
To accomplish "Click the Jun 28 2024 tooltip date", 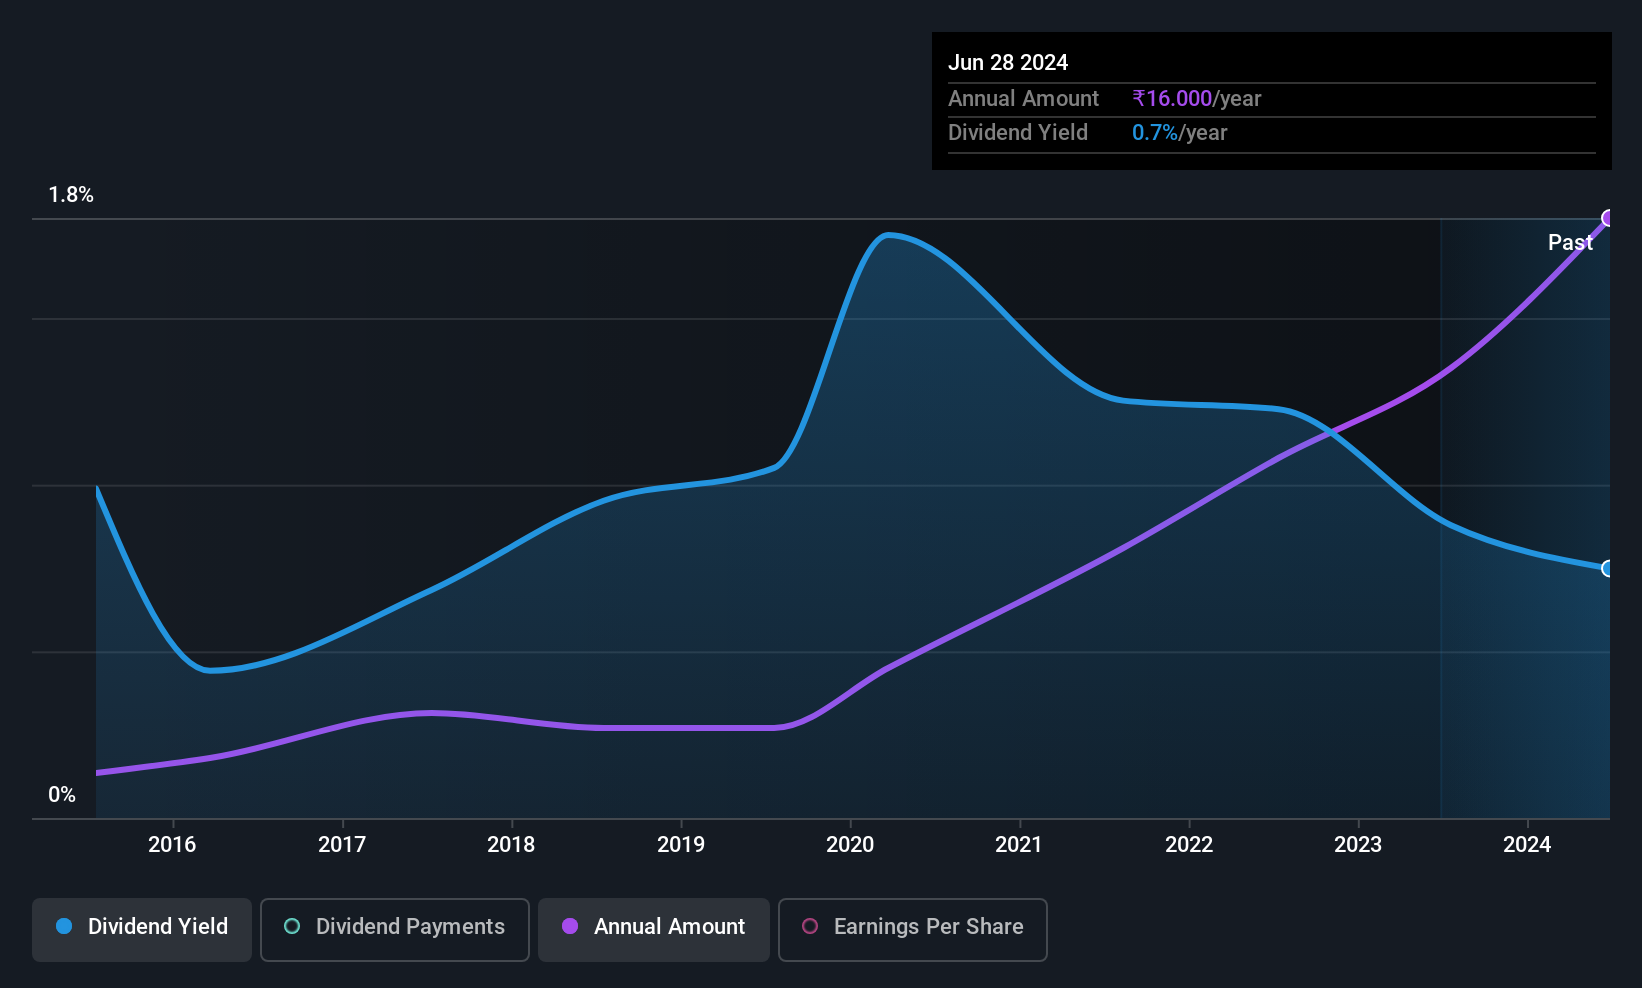I will tap(1008, 62).
